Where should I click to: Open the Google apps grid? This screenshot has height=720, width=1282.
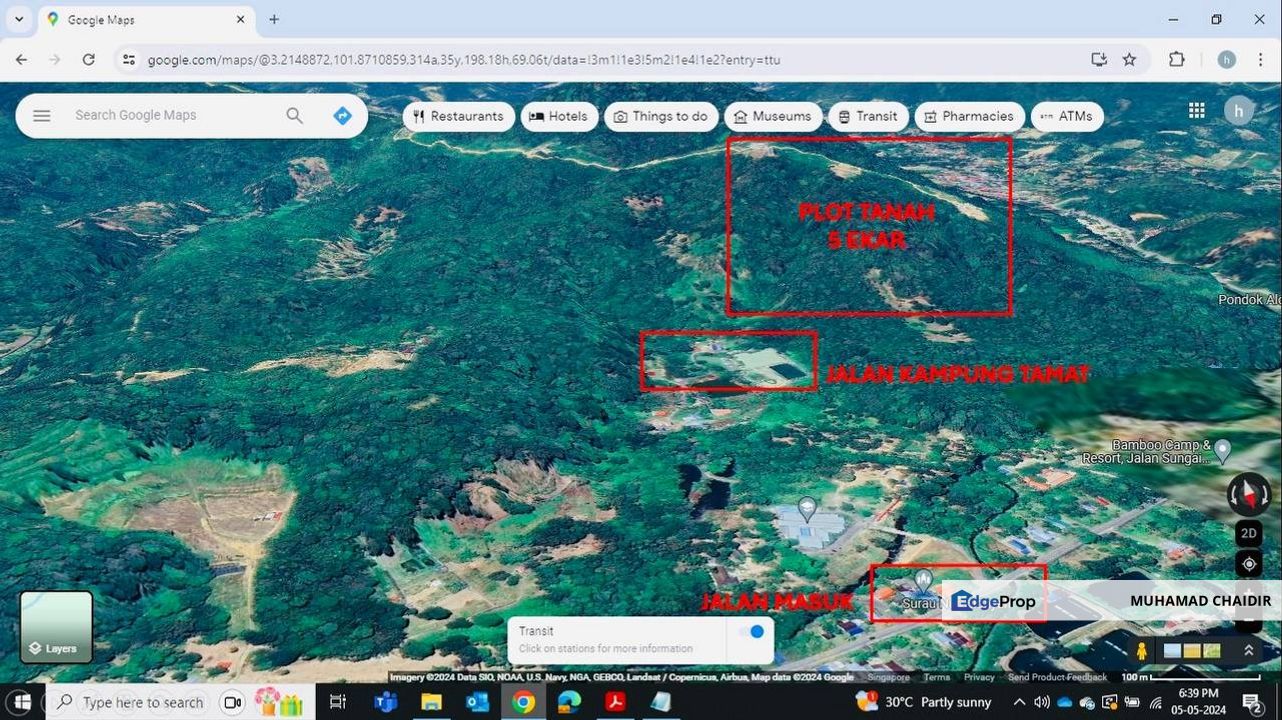pyautogui.click(x=1196, y=111)
